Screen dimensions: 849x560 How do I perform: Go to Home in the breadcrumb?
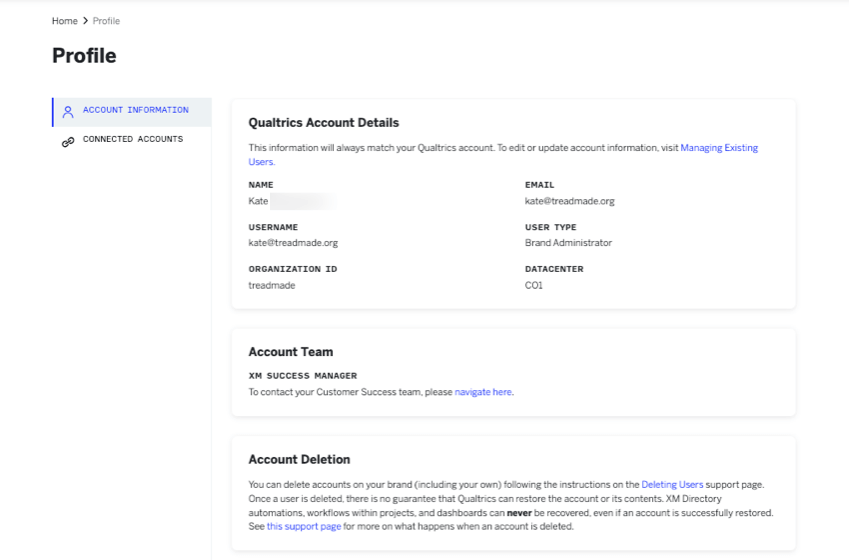click(x=64, y=21)
